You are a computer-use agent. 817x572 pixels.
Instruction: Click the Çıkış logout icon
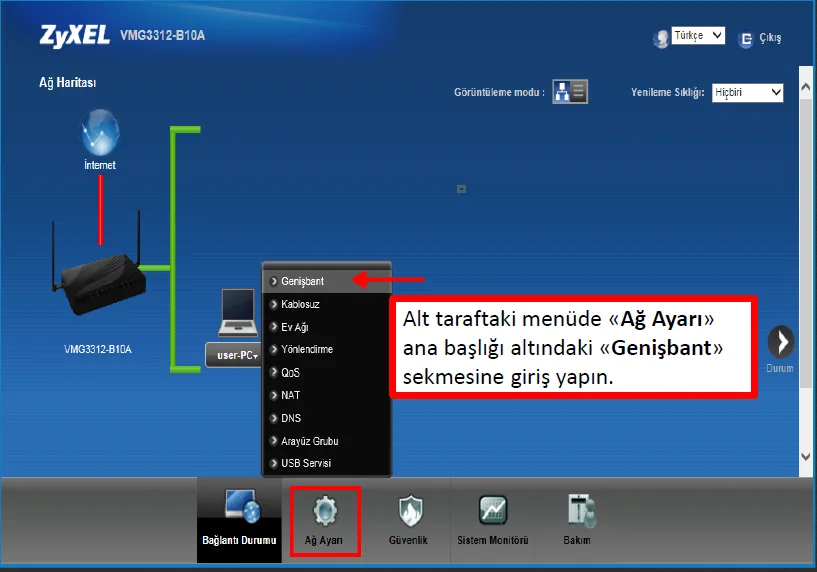[746, 39]
